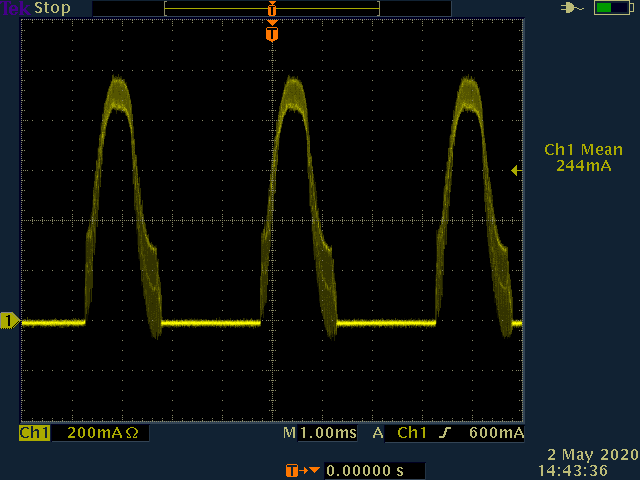The height and width of the screenshot is (480, 640).
Task: Click the Stop acquisition status label
Action: pyautogui.click(x=52, y=8)
